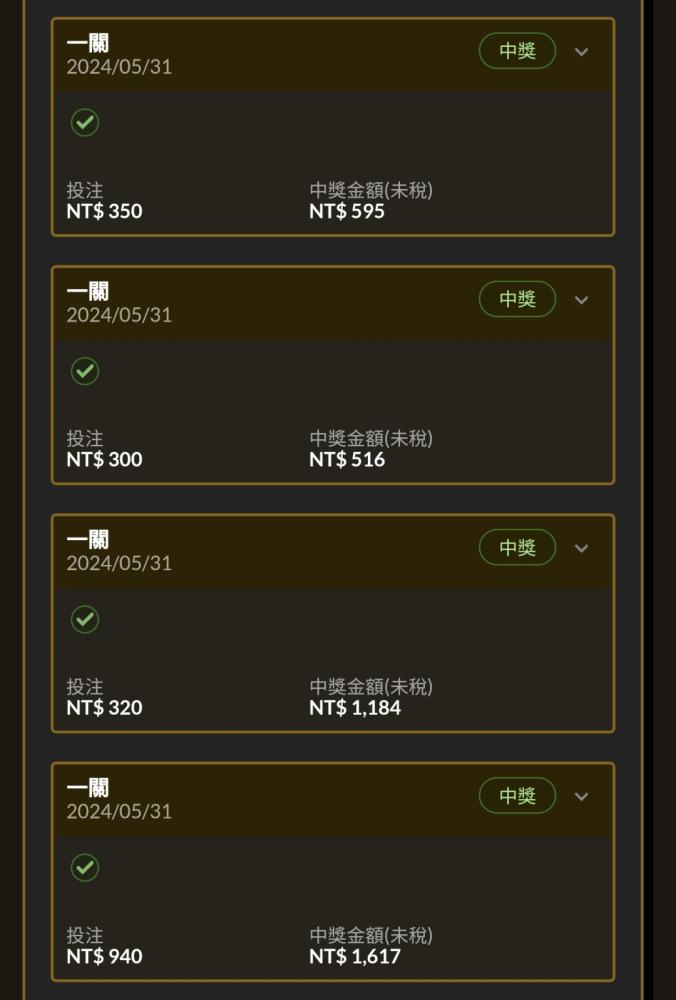Click the NT$ 300 stake amount
This screenshot has width=676, height=1000.
click(105, 459)
